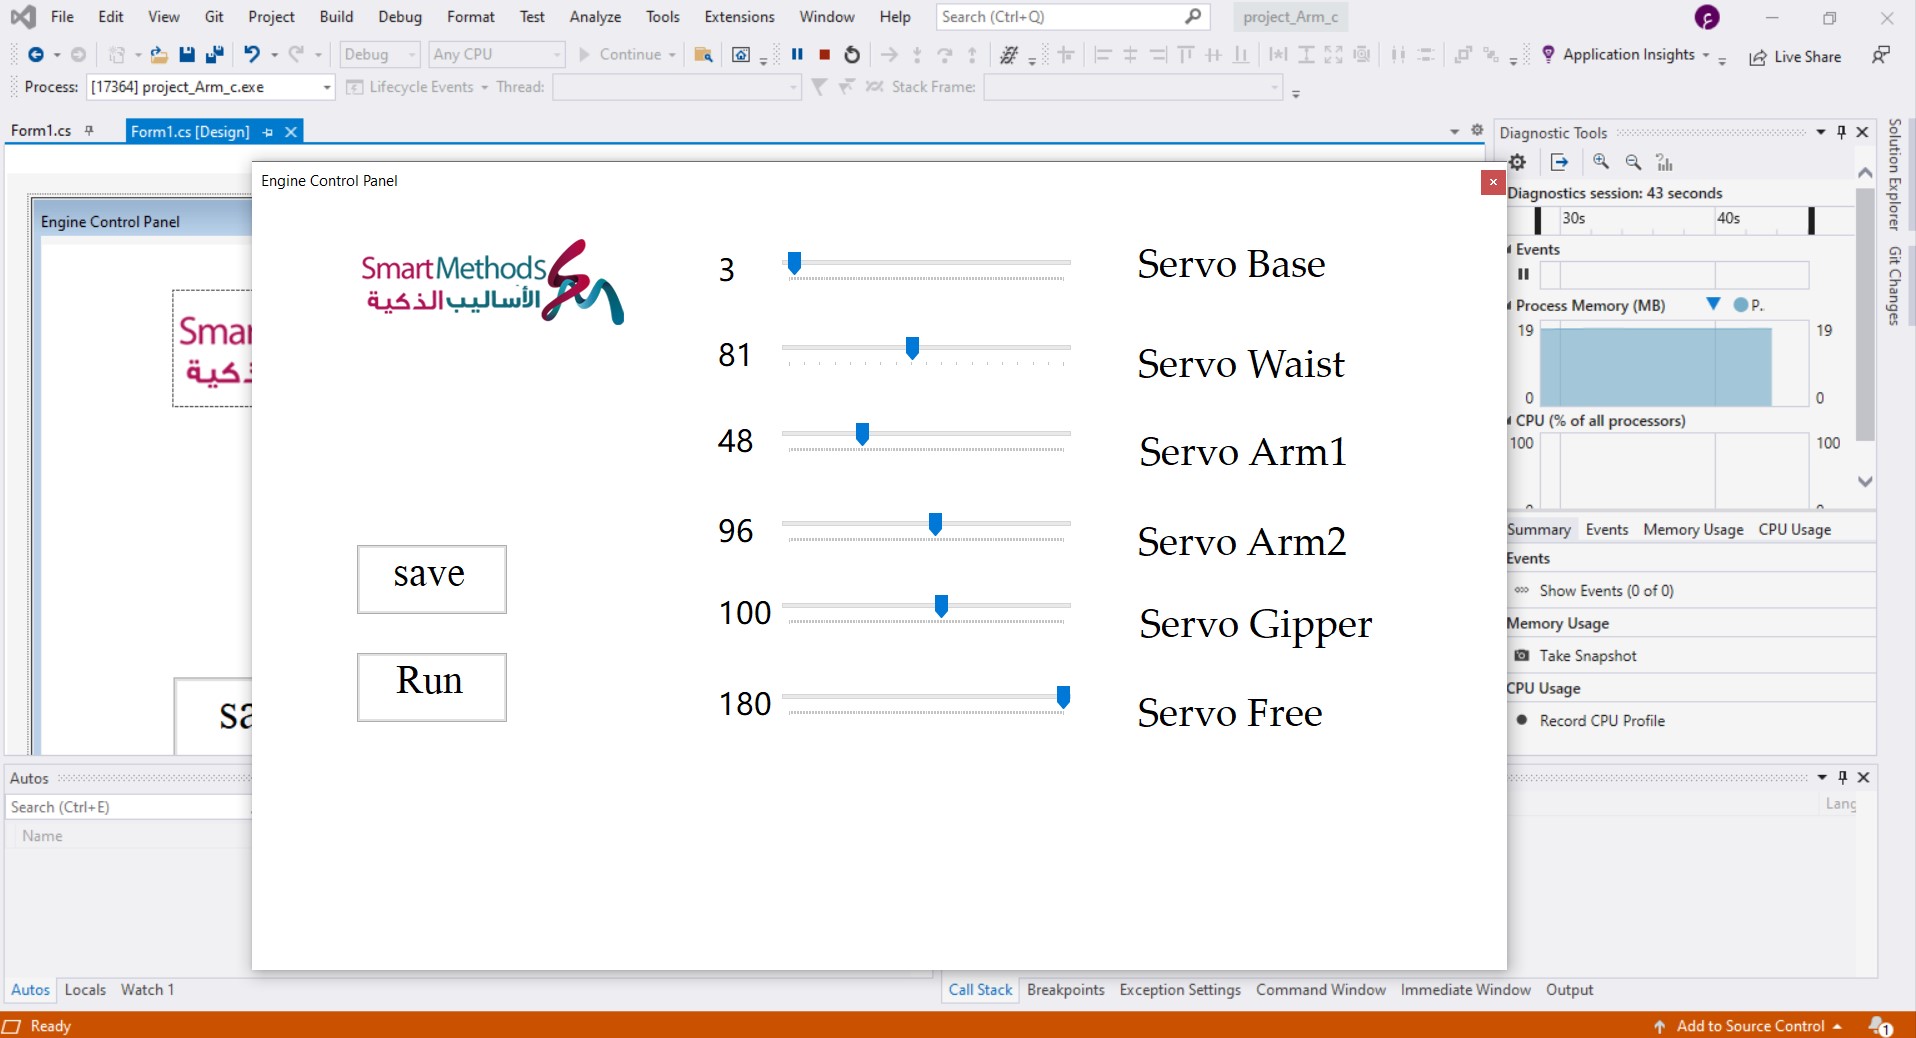The width and height of the screenshot is (1916, 1038).
Task: Restart debugging with circular arrow icon
Action: (852, 55)
